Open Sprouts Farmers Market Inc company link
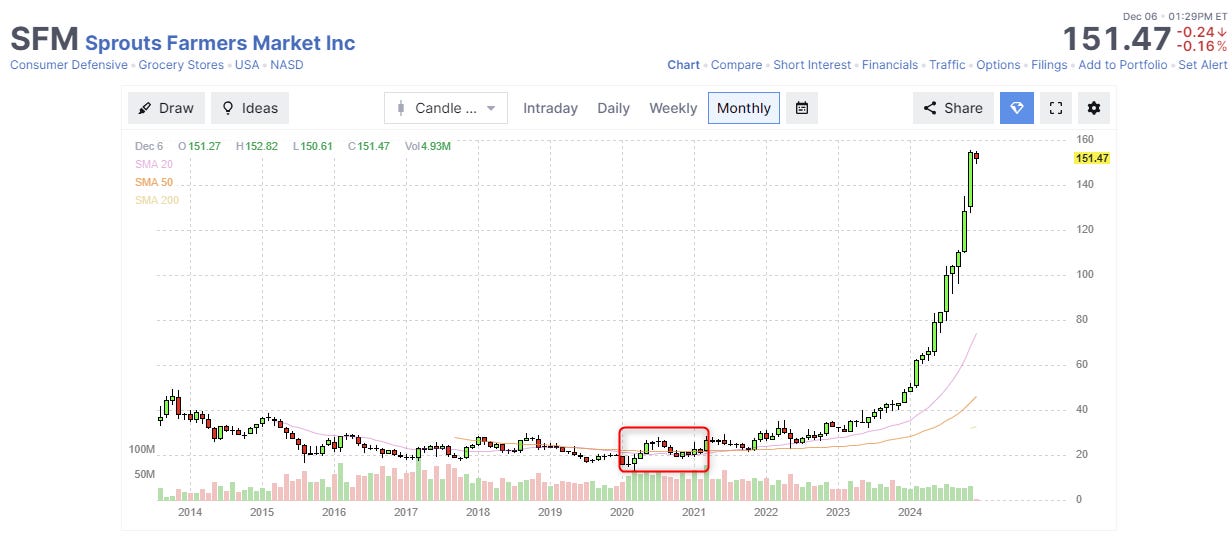 click(220, 43)
